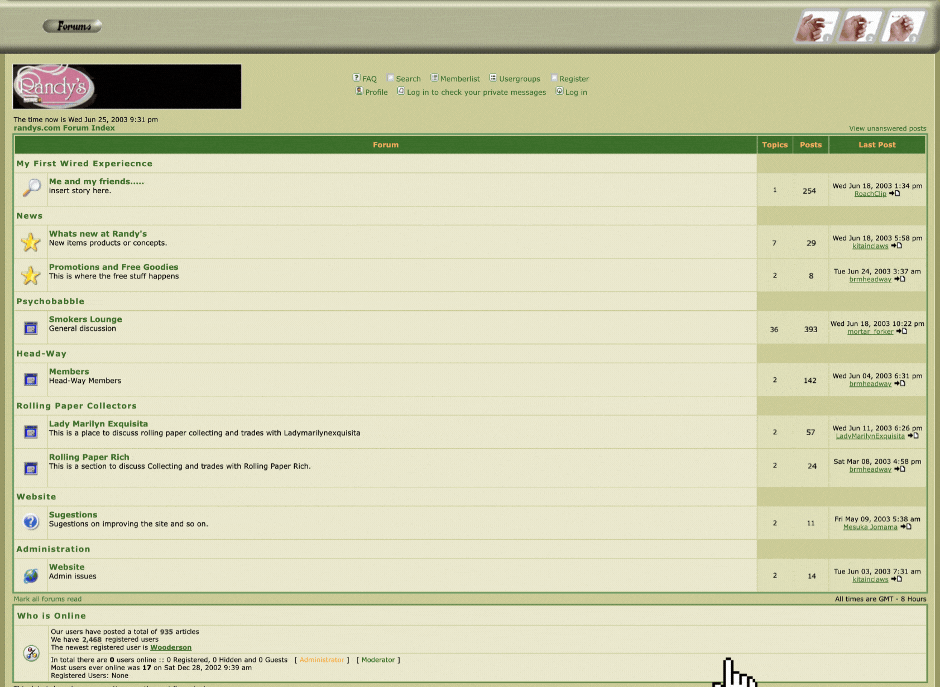Click the Randy's logo image
The image size is (940, 687).
click(126, 87)
